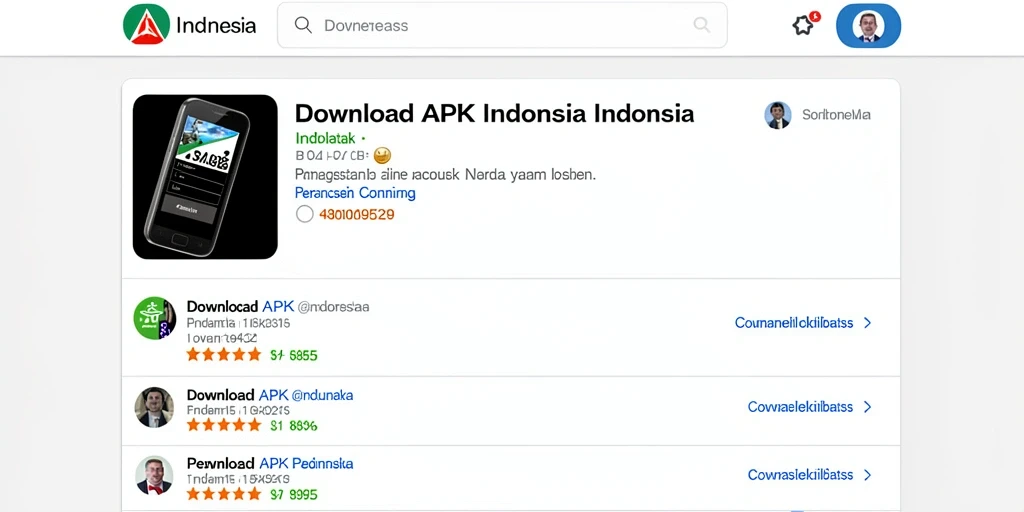Open Download APK @ndunaka title
The height and width of the screenshot is (512, 1024).
(x=270, y=395)
